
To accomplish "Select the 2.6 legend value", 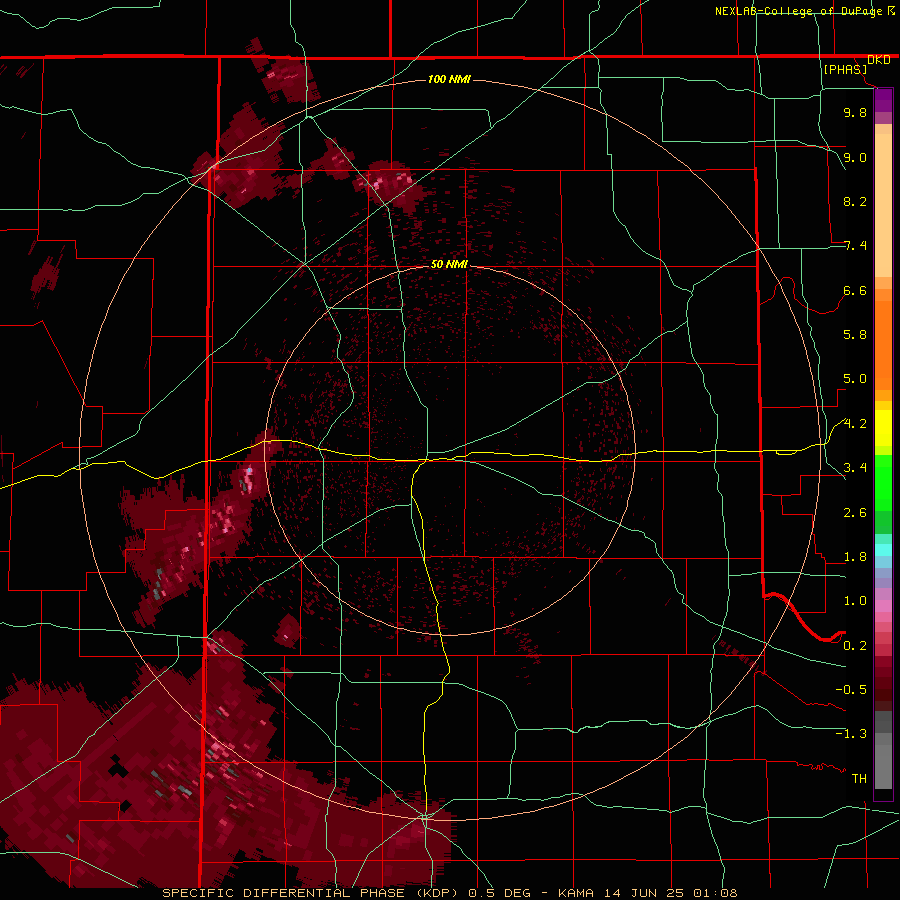I will click(855, 513).
